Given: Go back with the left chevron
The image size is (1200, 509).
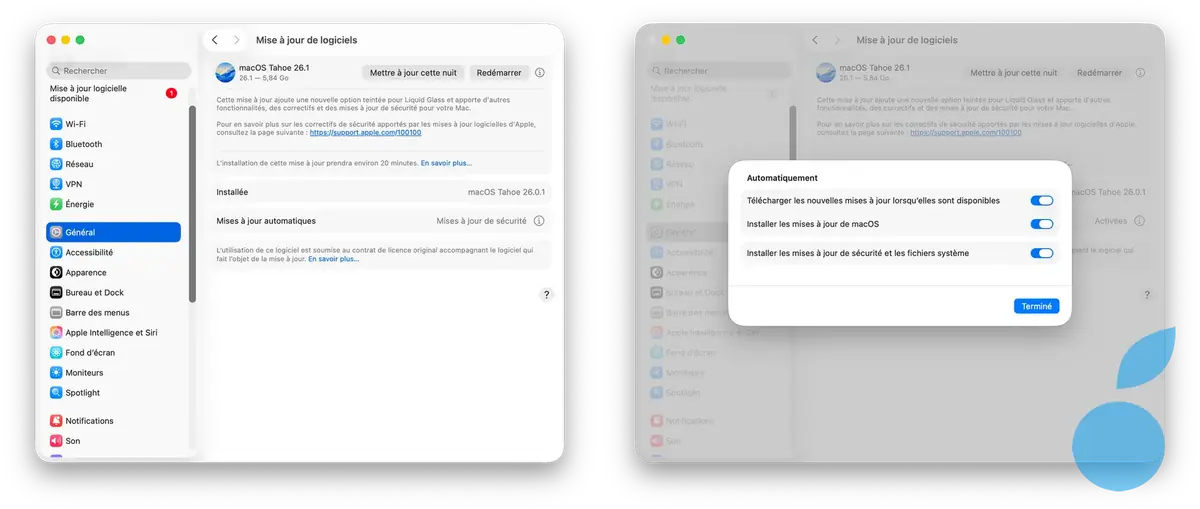Looking at the screenshot, I should click(x=215, y=40).
